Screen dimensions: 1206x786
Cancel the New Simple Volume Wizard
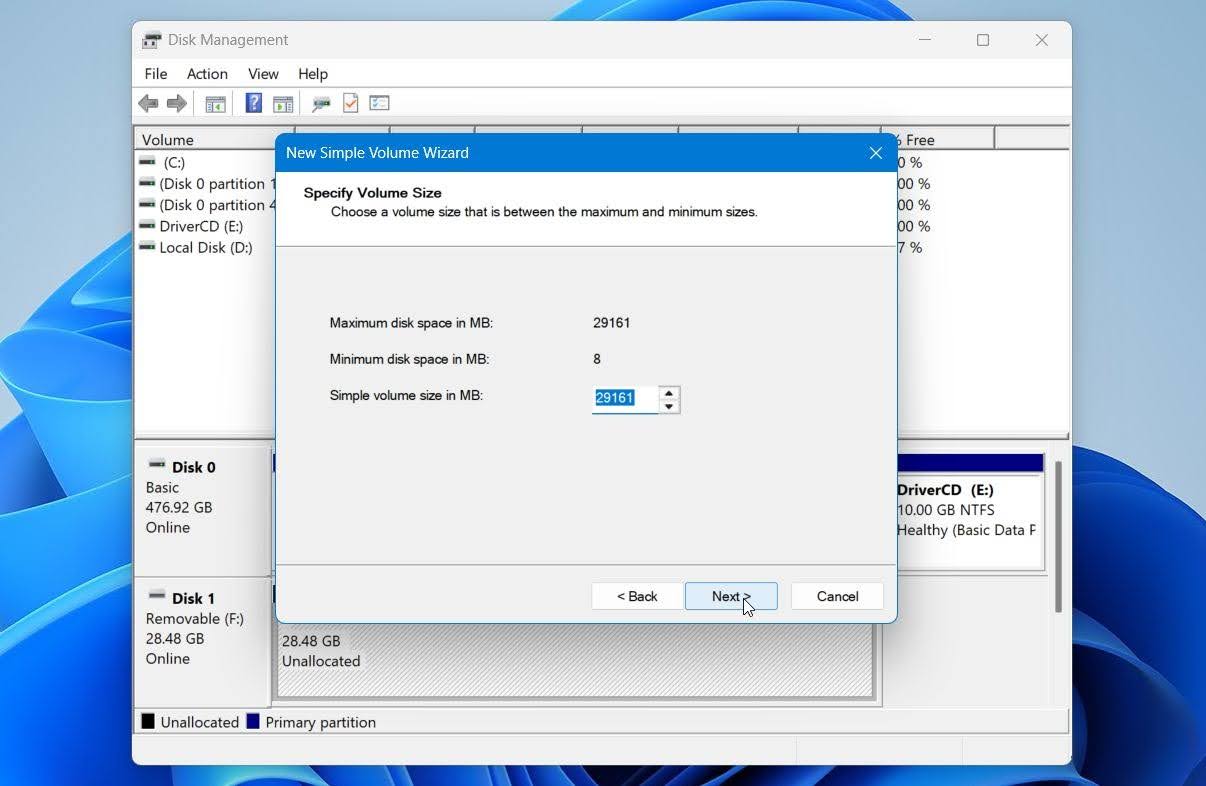pos(837,596)
